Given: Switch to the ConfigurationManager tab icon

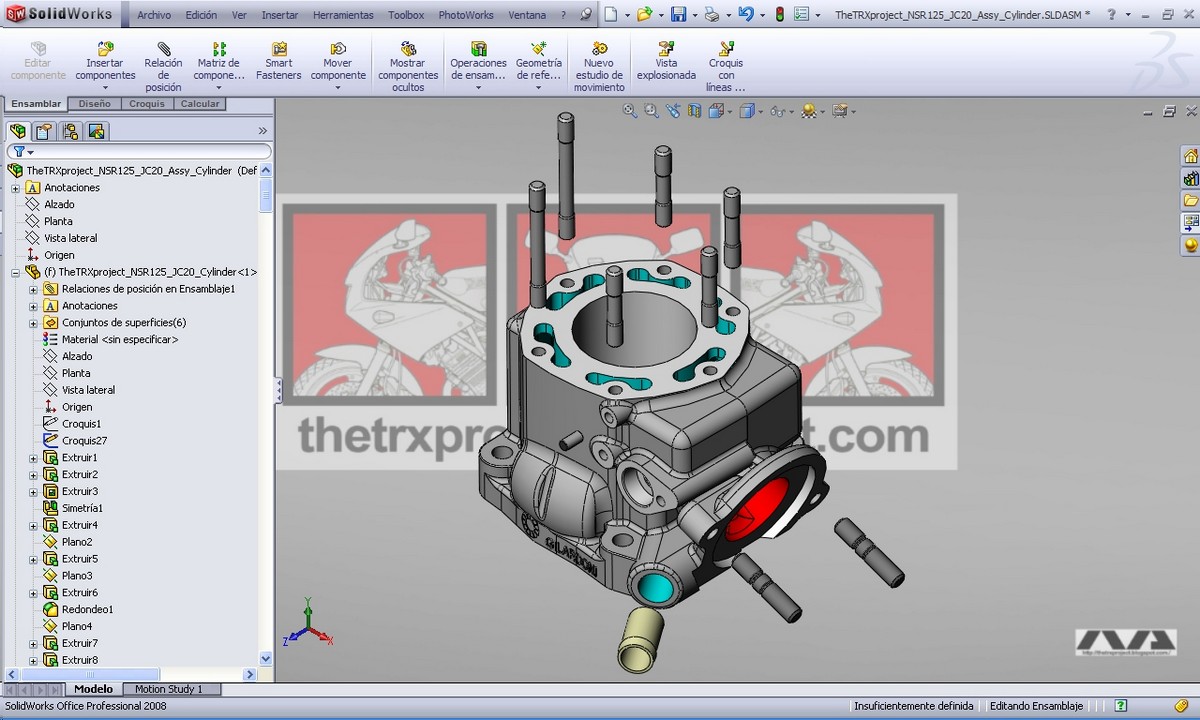Looking at the screenshot, I should [70, 131].
